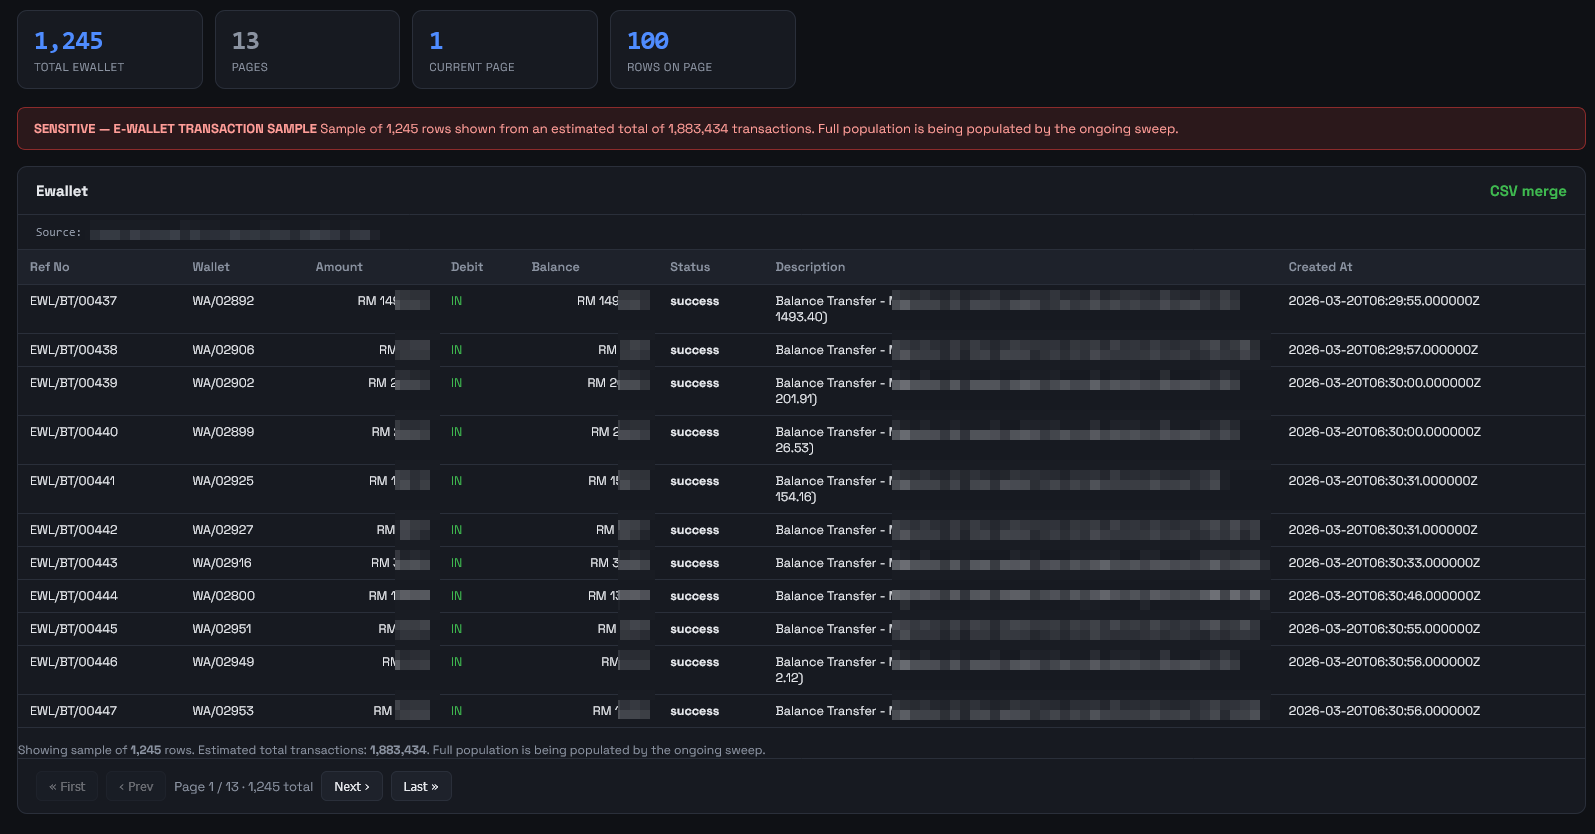Click the Prev page button
This screenshot has height=834, width=1595.
tap(136, 787)
